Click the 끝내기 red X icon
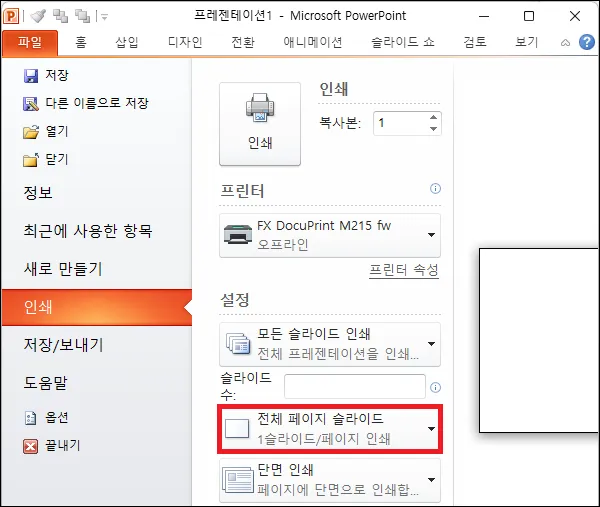The width and height of the screenshot is (600, 507). point(31,446)
